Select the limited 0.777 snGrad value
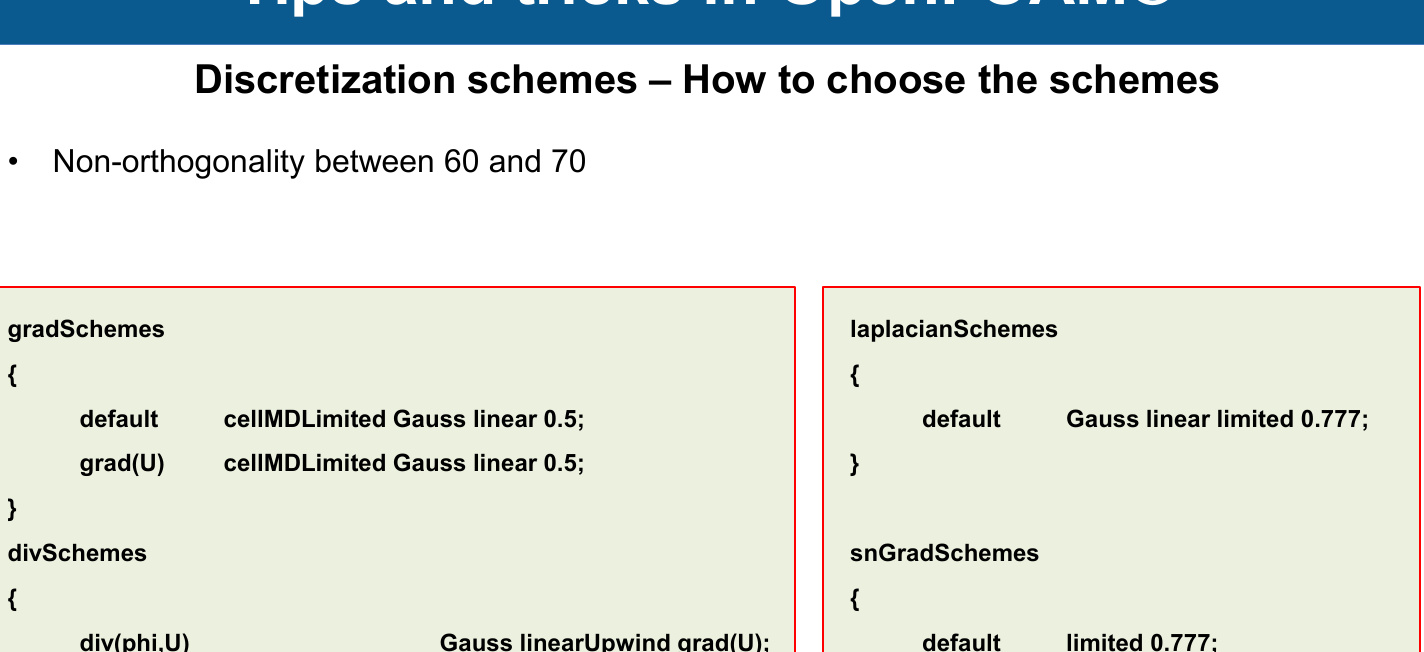 (x=1142, y=641)
